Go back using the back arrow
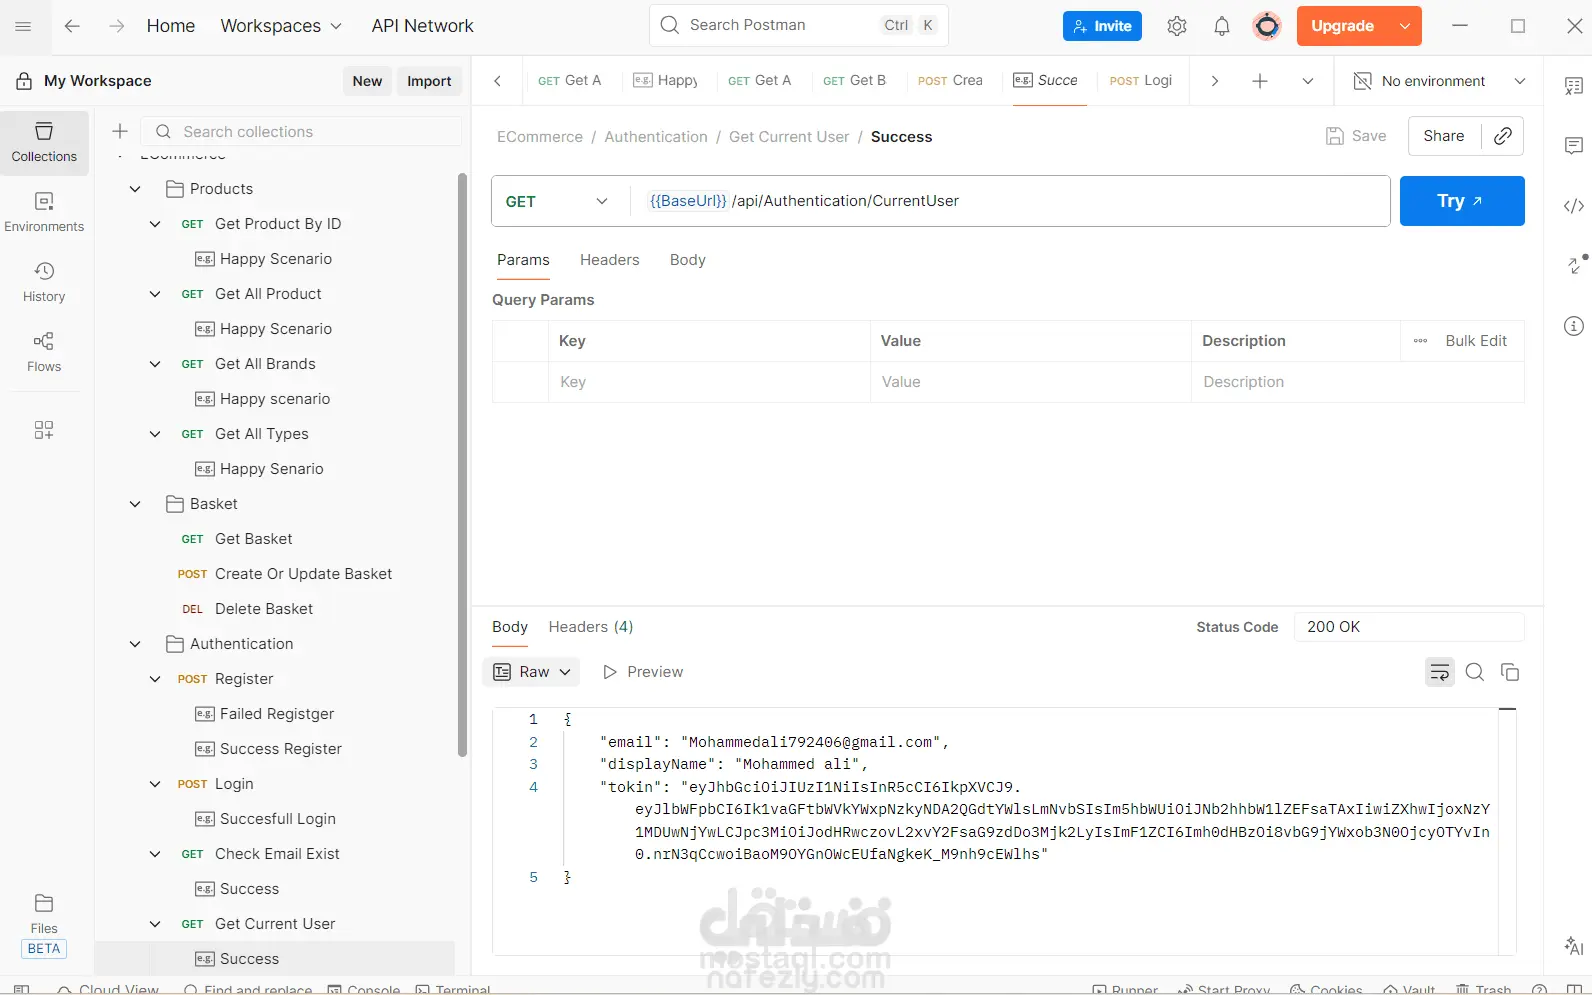Screen dimensions: 1592x995 click(72, 26)
